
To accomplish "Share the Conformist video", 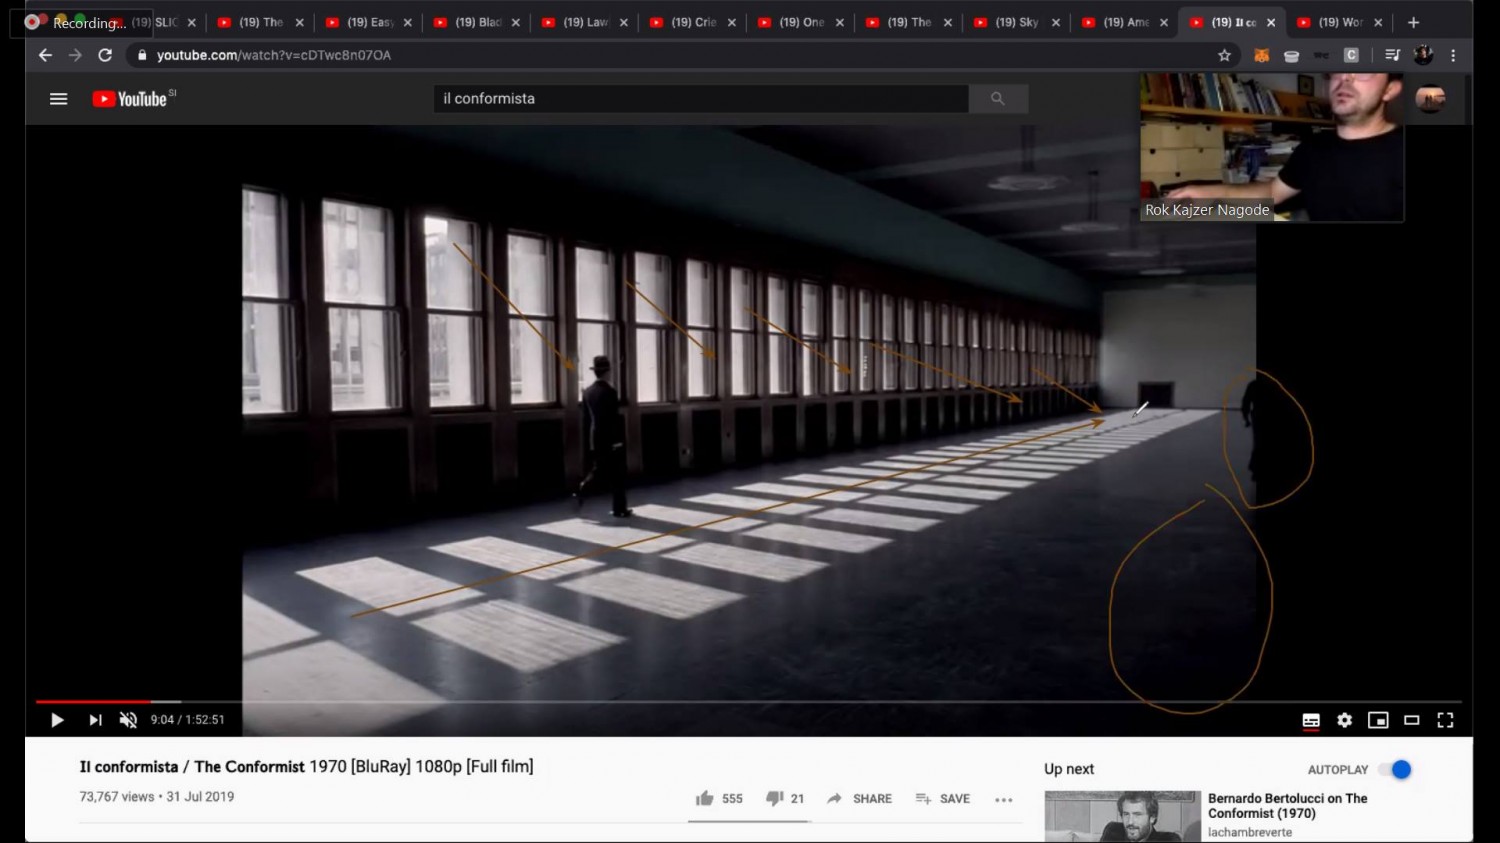I will point(859,798).
